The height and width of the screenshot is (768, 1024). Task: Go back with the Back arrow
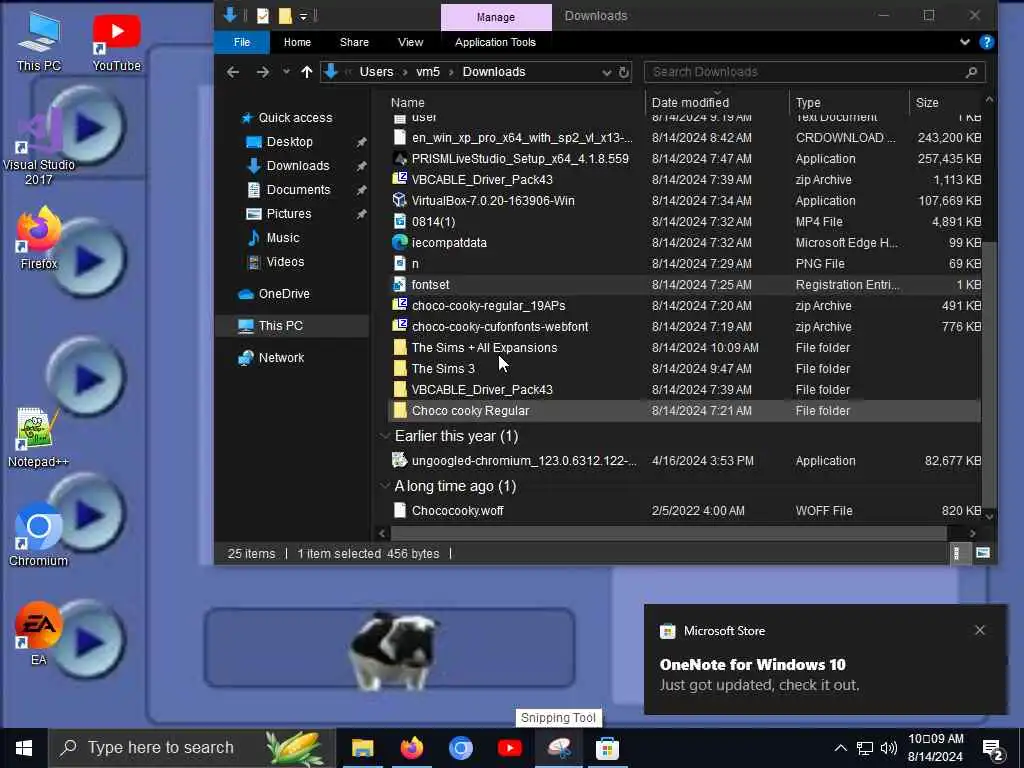point(232,72)
